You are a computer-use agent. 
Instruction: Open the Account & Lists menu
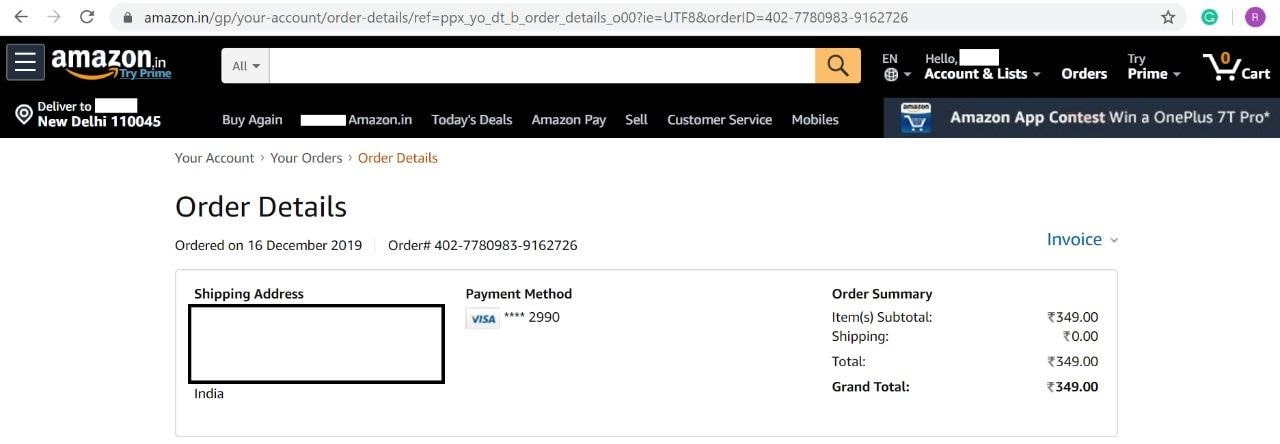click(981, 73)
